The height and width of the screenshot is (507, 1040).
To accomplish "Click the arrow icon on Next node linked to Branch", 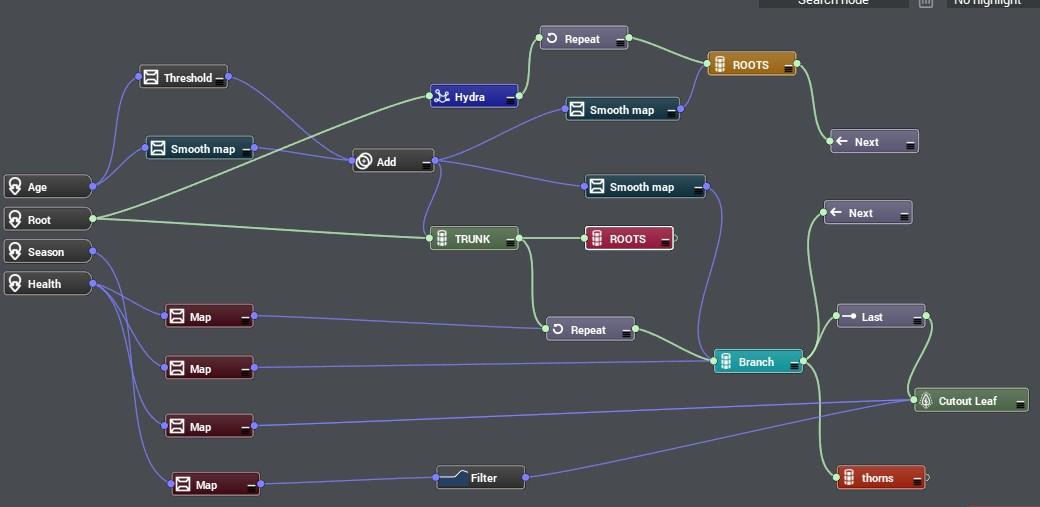I will (836, 213).
